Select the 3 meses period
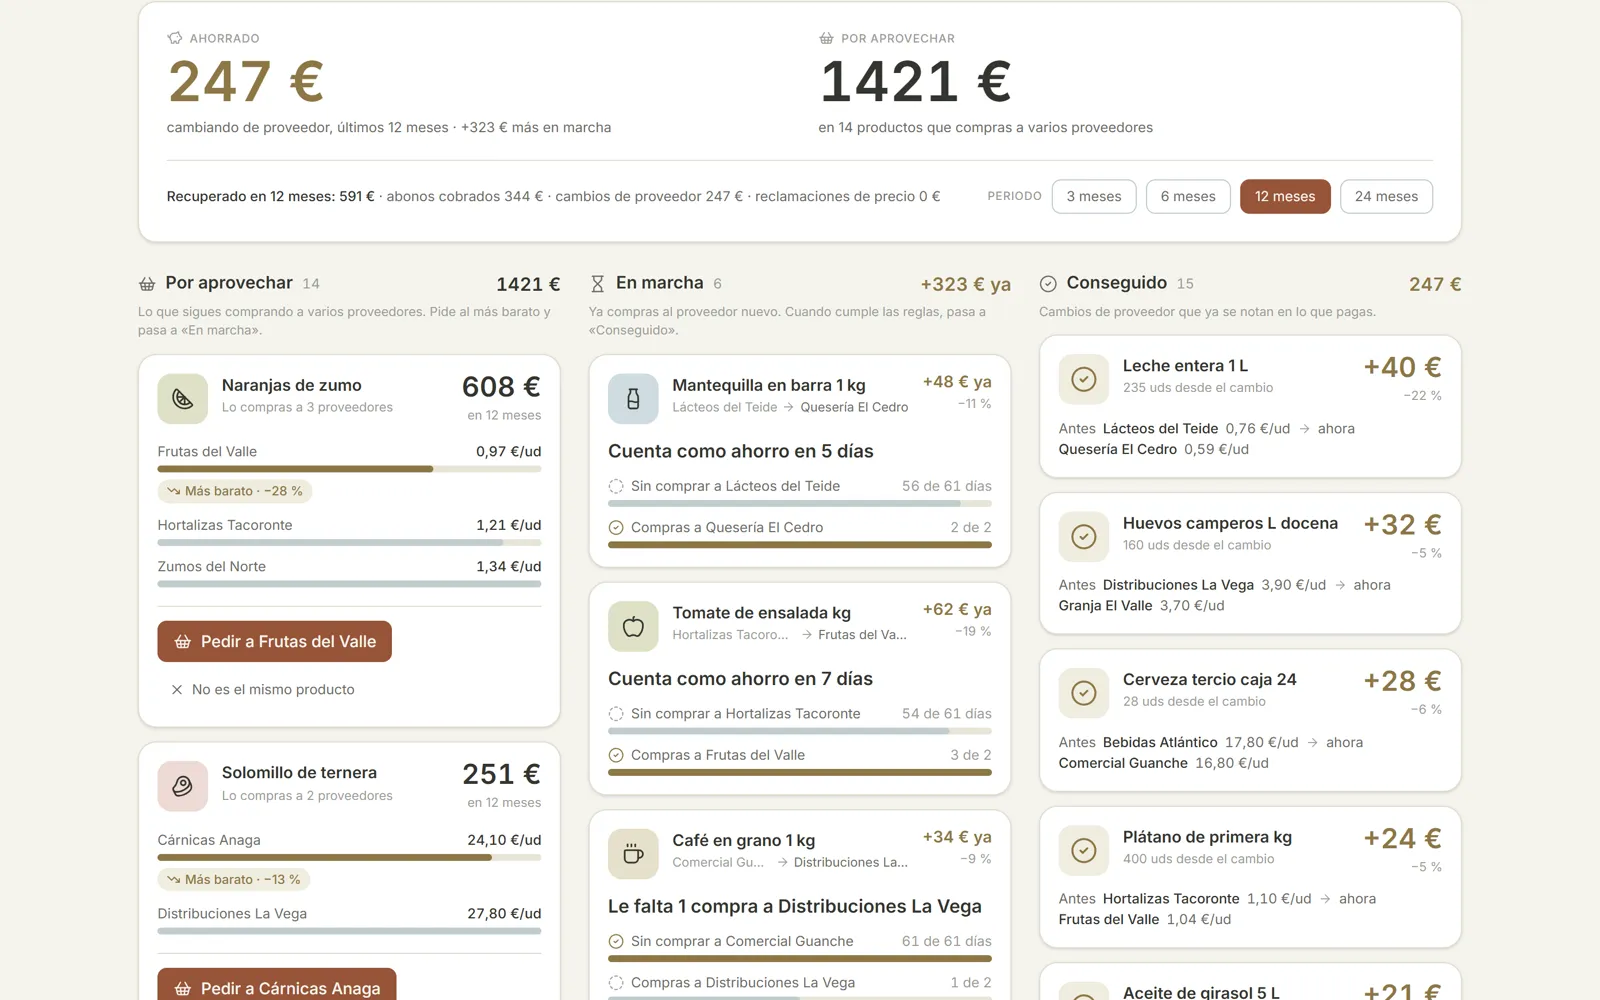This screenshot has height=1000, width=1600. tap(1094, 197)
